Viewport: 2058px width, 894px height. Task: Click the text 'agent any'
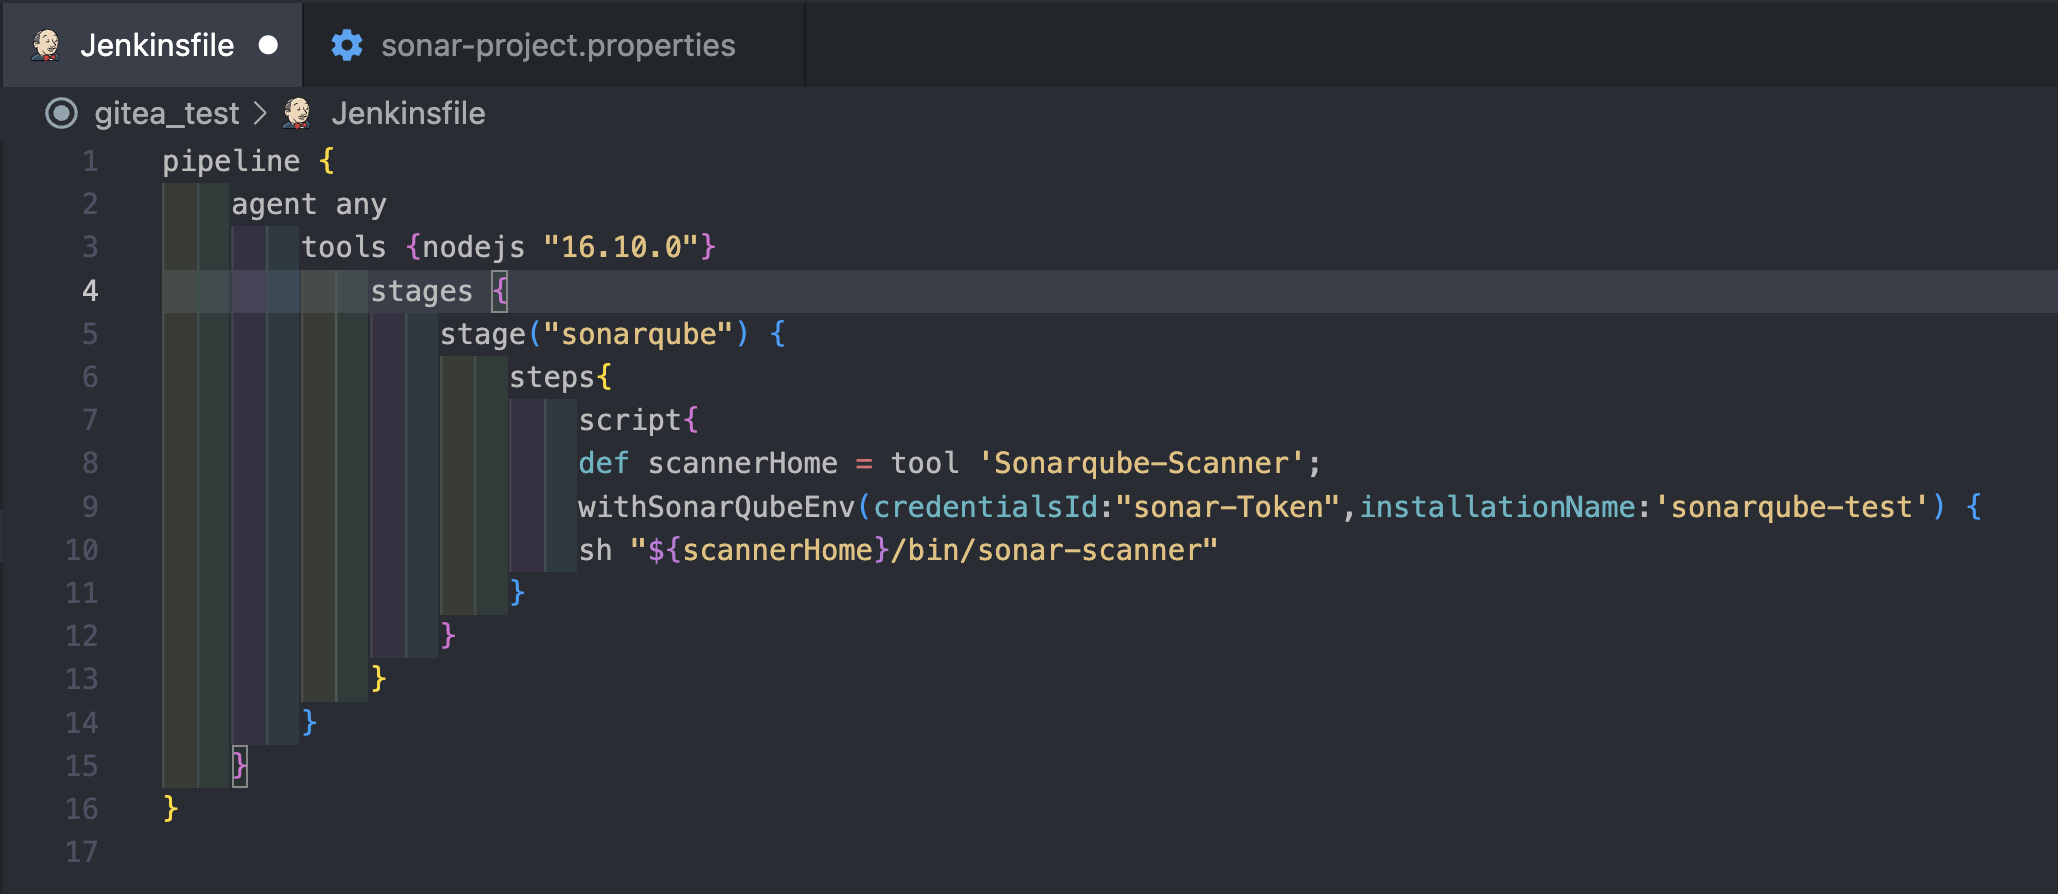(x=309, y=204)
